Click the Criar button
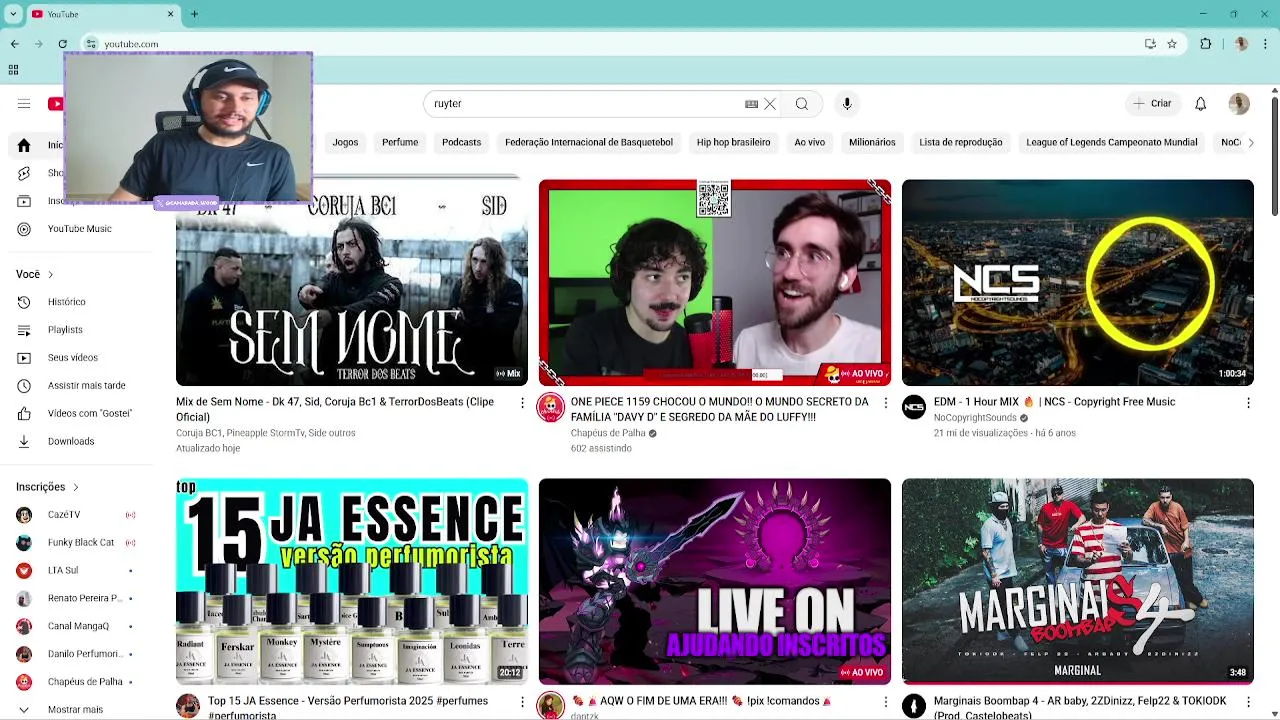Viewport: 1280px width, 720px height. (1151, 104)
